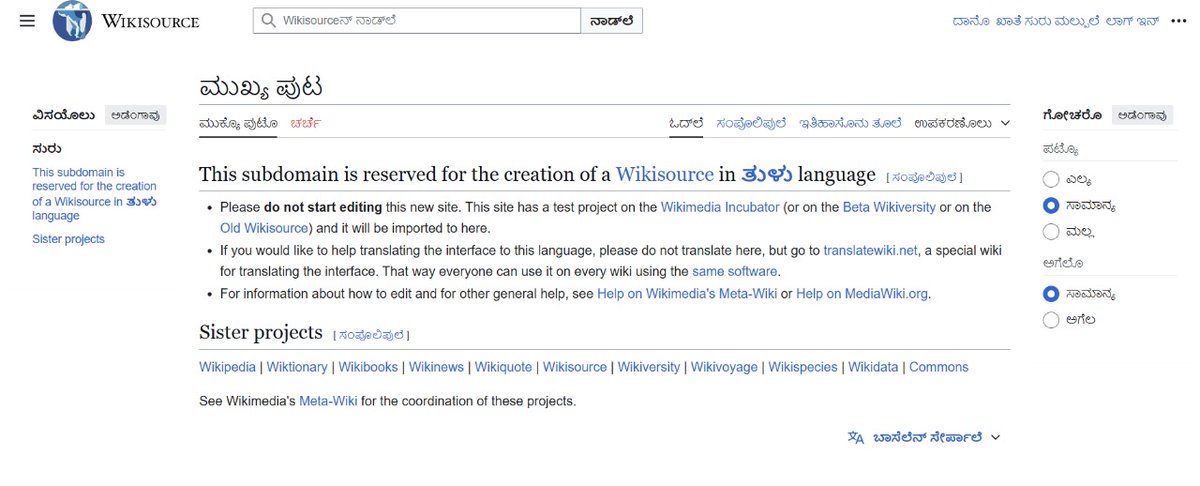Open the Wikipedia sister project link
1200x486 pixels.
click(227, 367)
